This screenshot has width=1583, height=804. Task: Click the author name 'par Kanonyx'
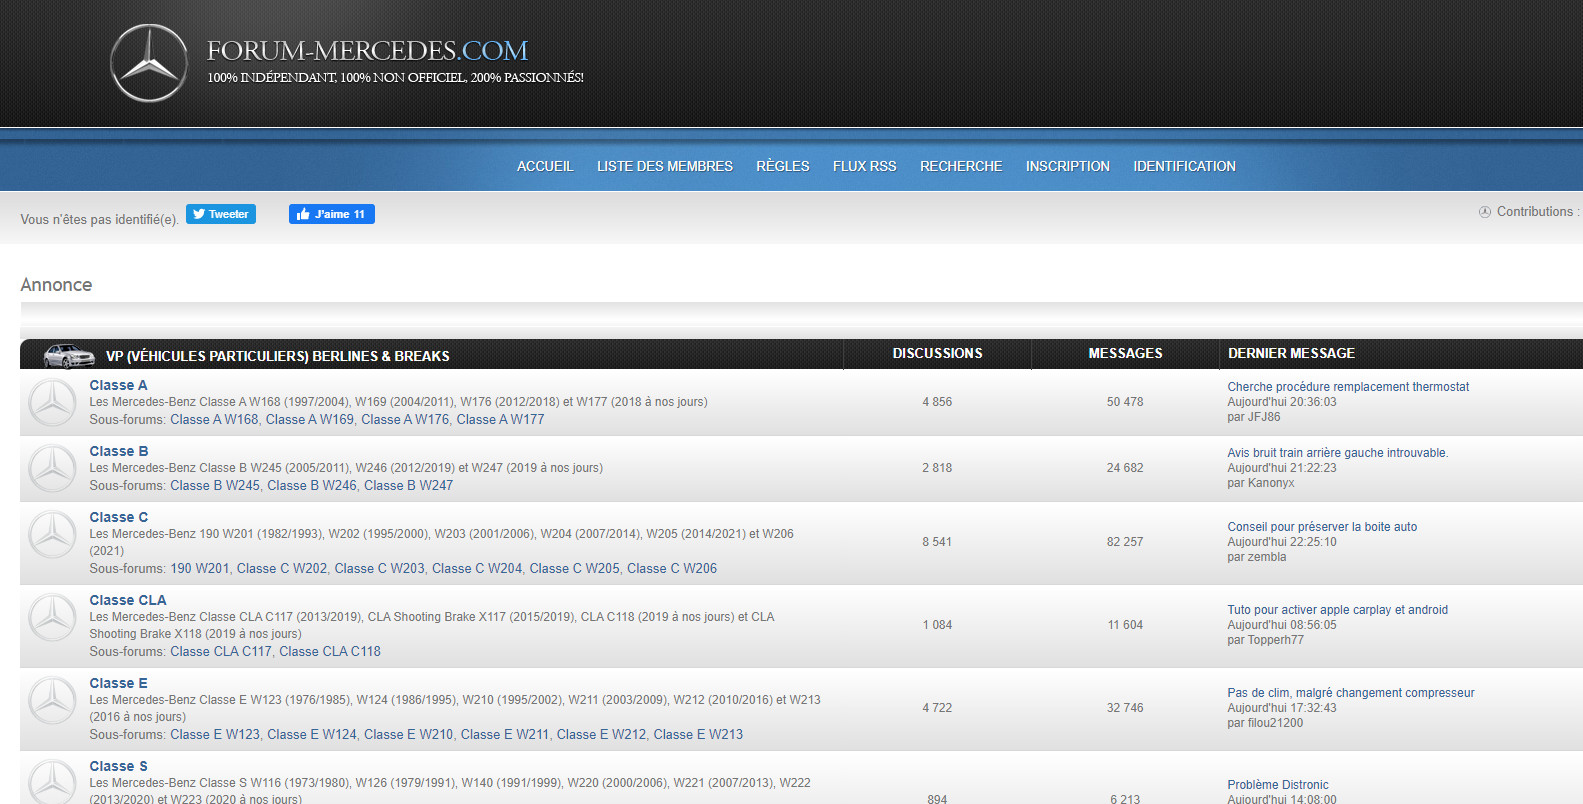[x=1261, y=483]
